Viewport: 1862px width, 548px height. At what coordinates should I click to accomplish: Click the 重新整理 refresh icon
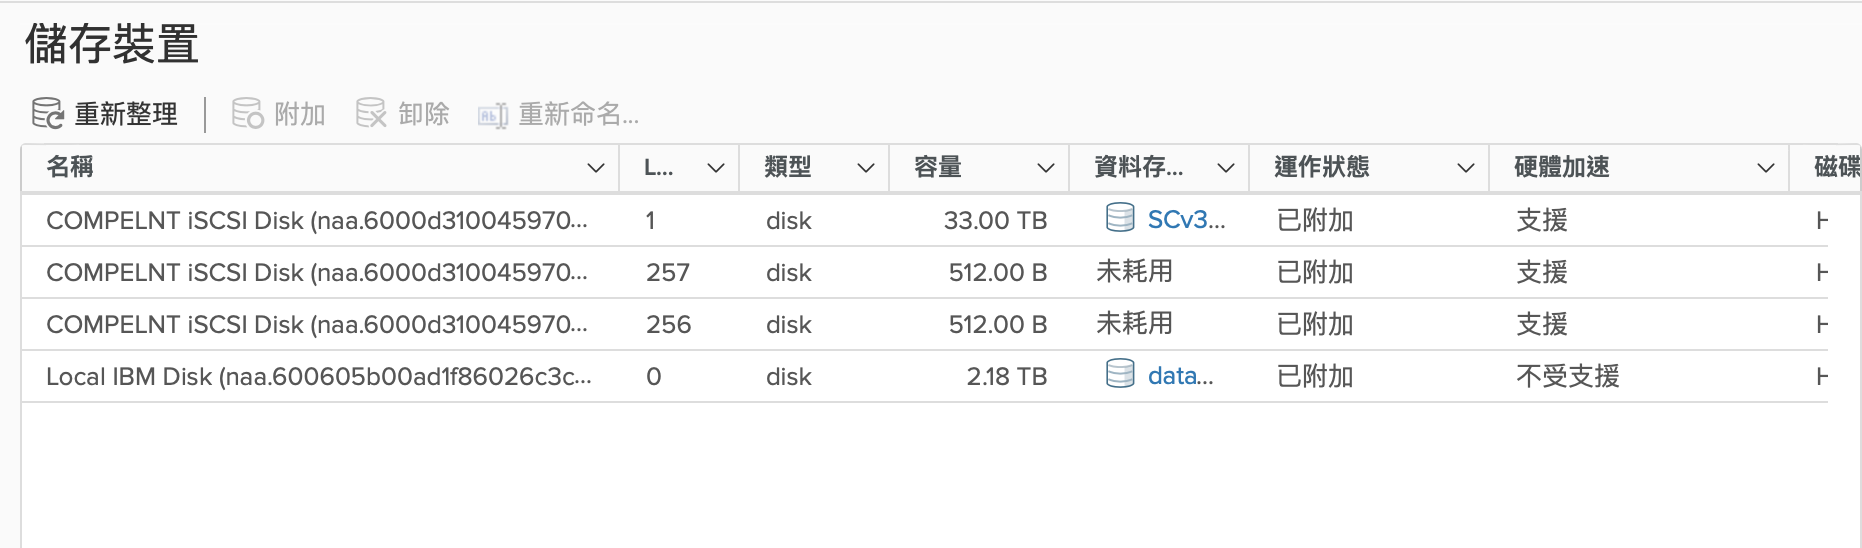point(47,113)
